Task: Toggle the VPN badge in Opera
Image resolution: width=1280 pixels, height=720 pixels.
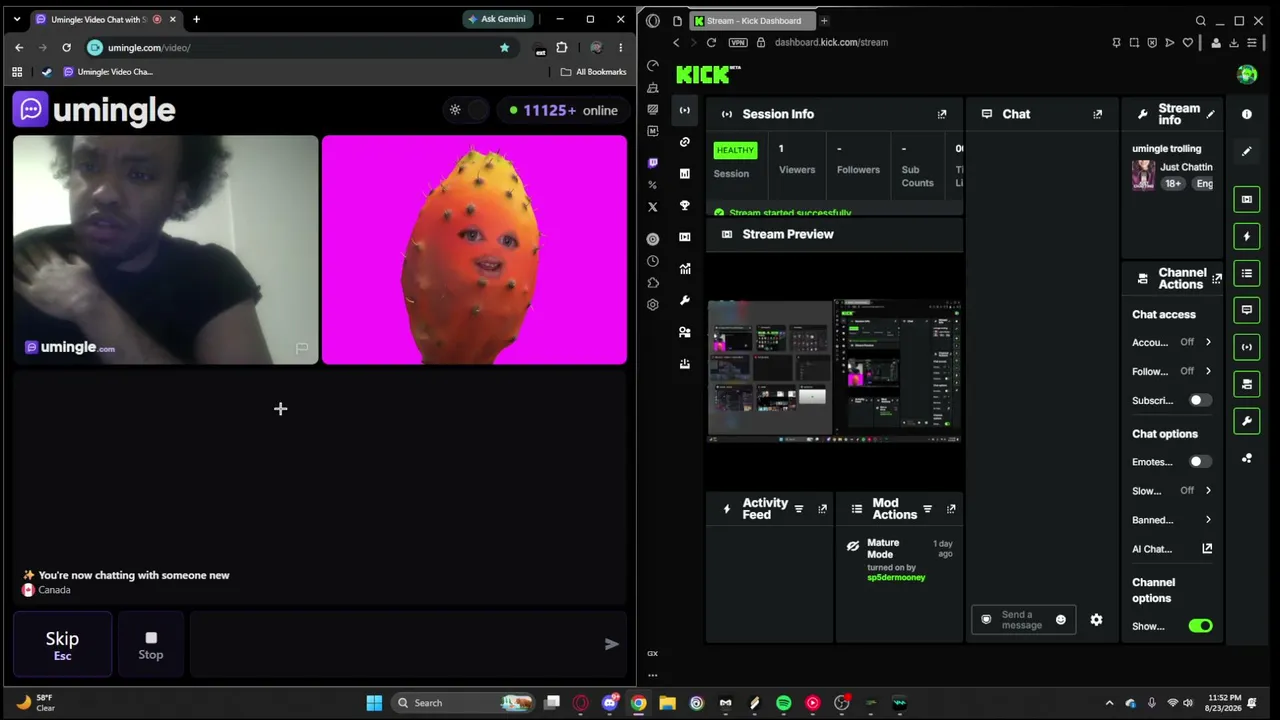Action: 738,43
